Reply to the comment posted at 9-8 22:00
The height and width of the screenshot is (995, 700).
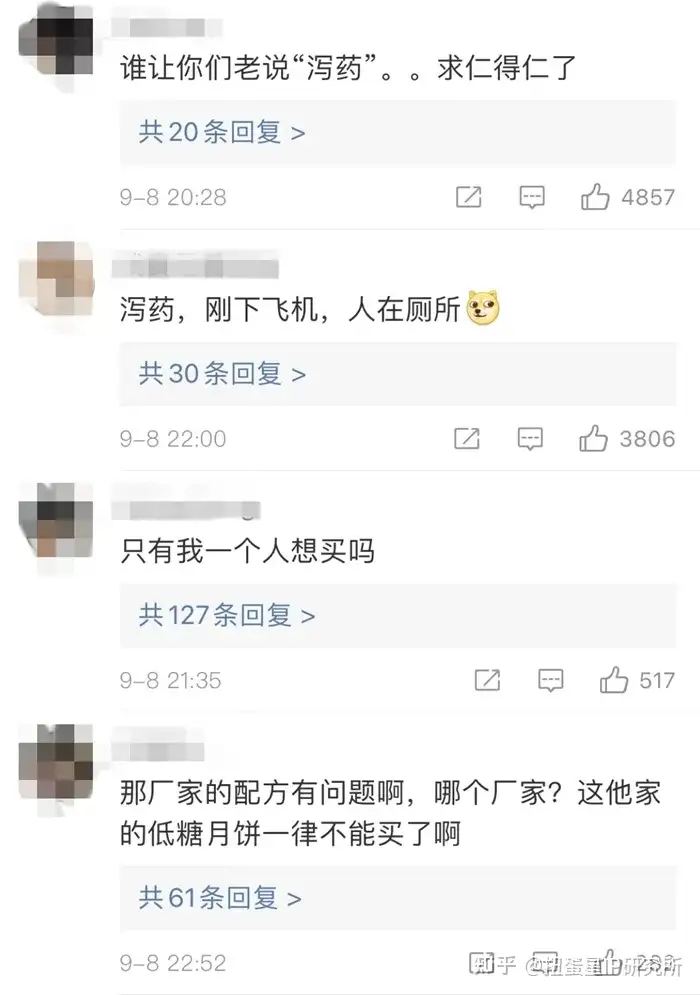530,438
